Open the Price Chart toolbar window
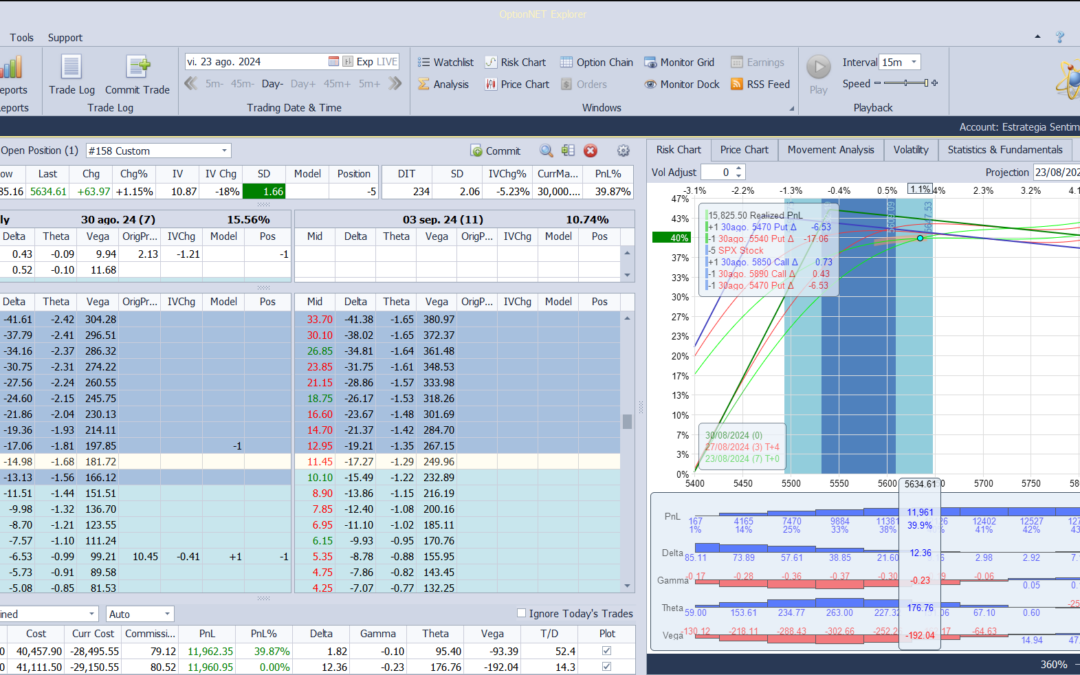Image resolution: width=1080 pixels, height=675 pixels. click(517, 84)
